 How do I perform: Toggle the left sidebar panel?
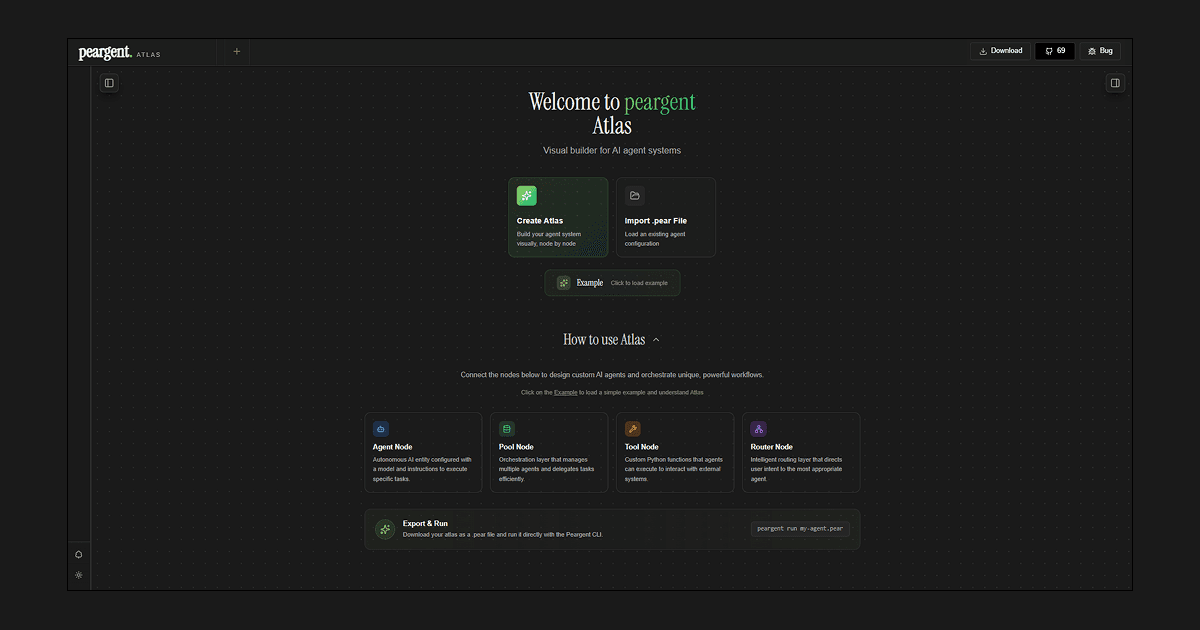coord(108,83)
